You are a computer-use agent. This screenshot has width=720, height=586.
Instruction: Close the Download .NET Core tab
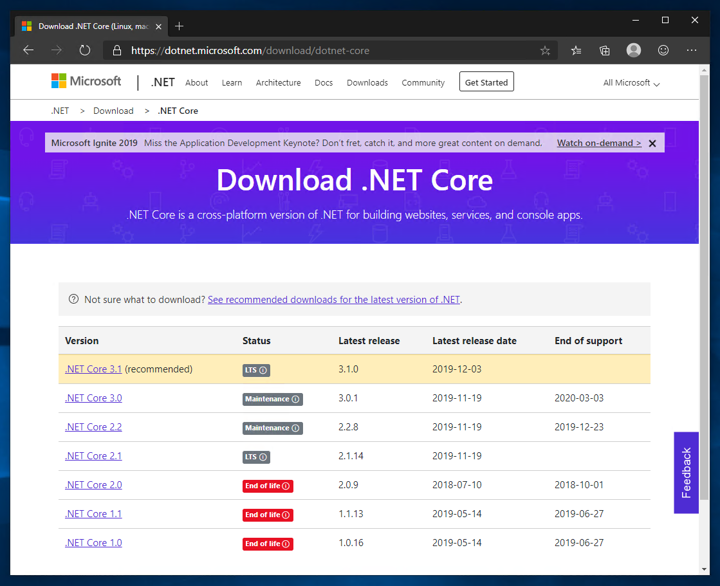(158, 27)
